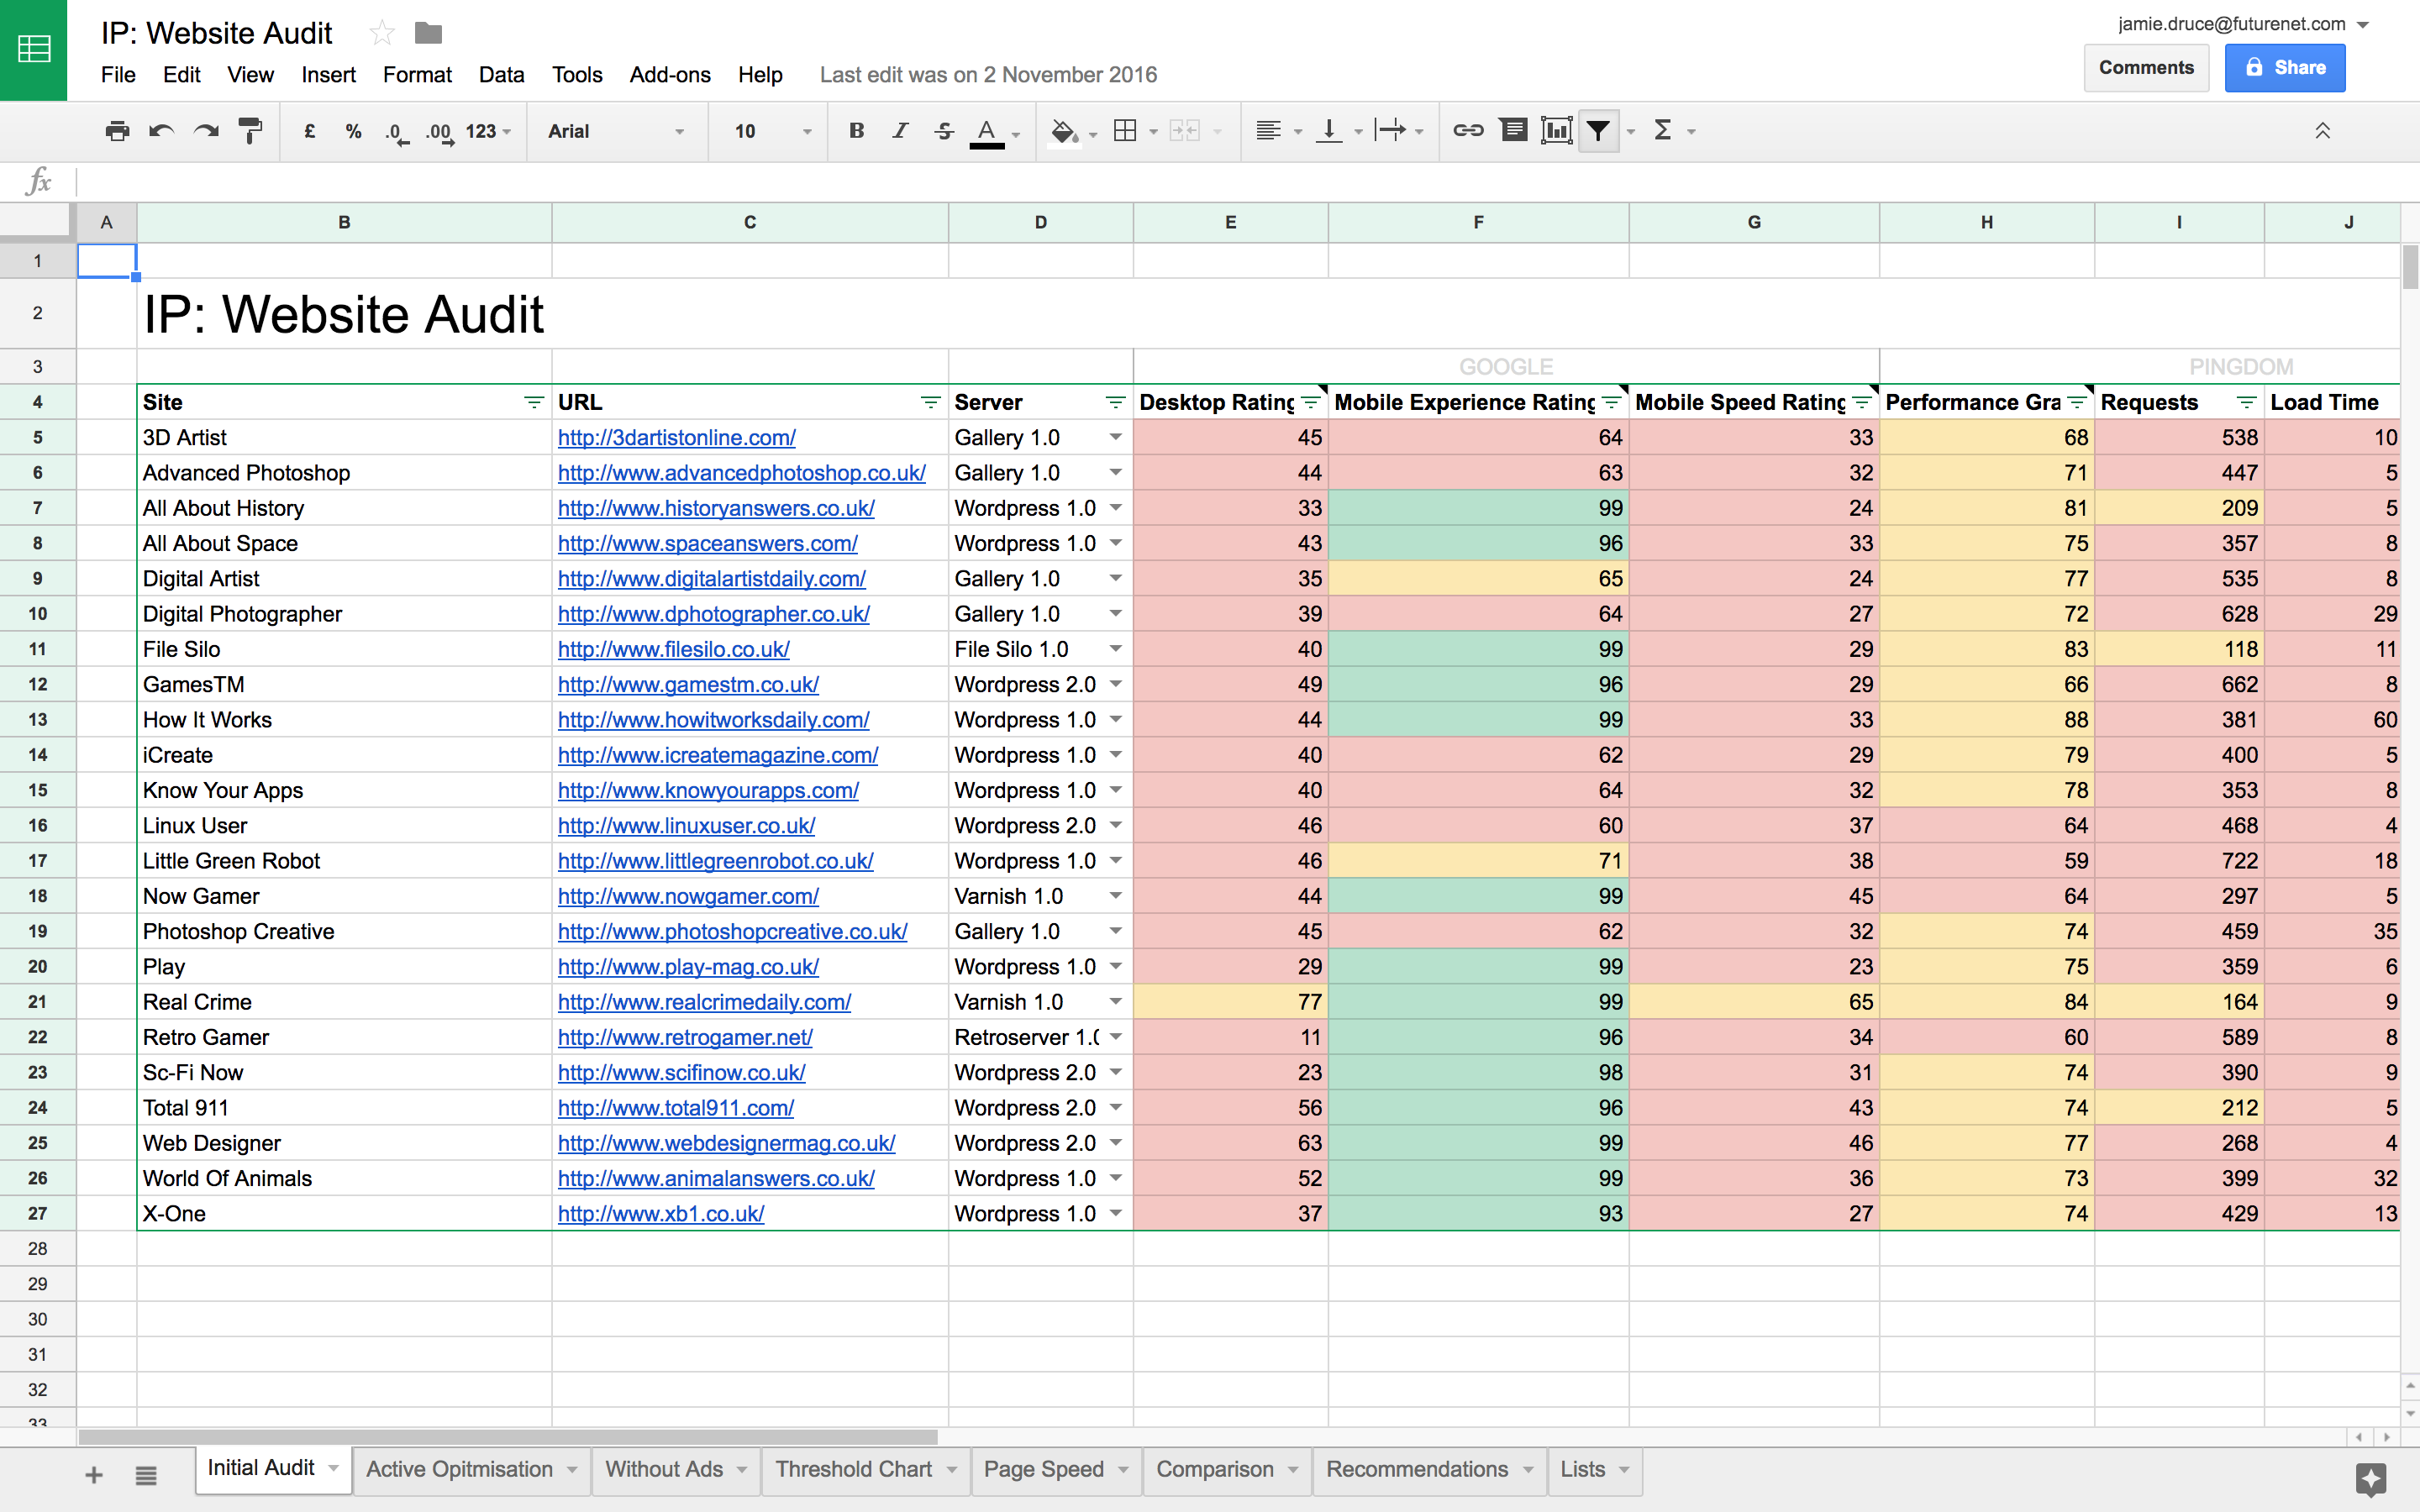View last edit on 2 November 2016
2420x1512 pixels.
click(x=988, y=75)
